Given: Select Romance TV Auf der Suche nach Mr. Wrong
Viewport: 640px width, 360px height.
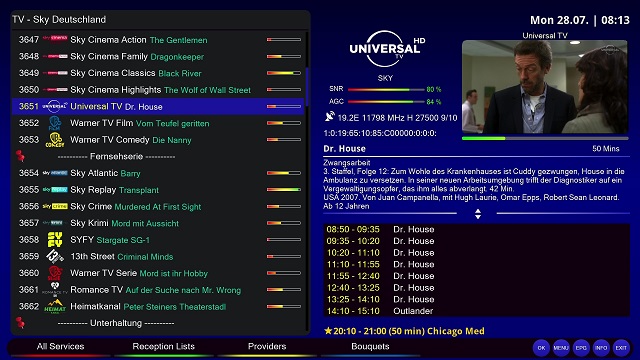Looking at the screenshot, I should pyautogui.click(x=158, y=289).
